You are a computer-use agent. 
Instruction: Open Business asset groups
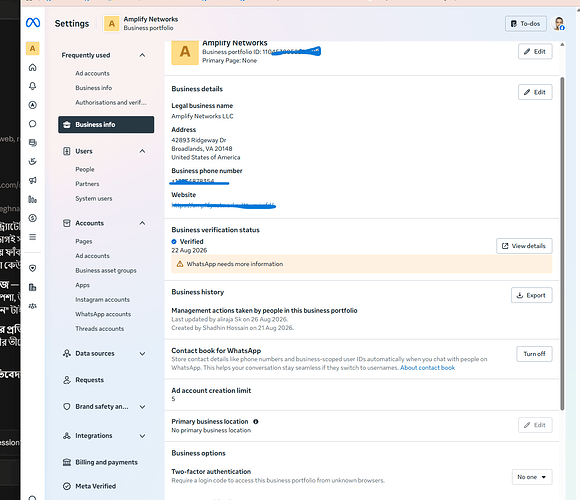point(106,270)
